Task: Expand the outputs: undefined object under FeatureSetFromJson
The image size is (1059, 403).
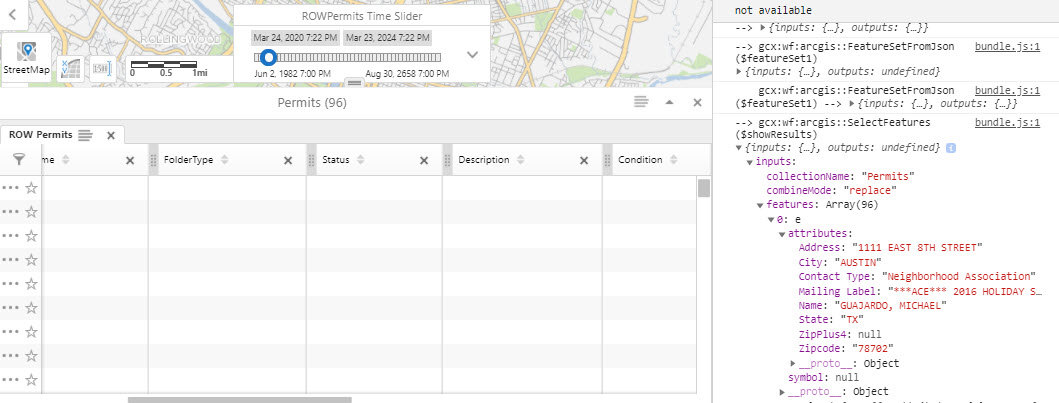Action: pyautogui.click(x=739, y=71)
